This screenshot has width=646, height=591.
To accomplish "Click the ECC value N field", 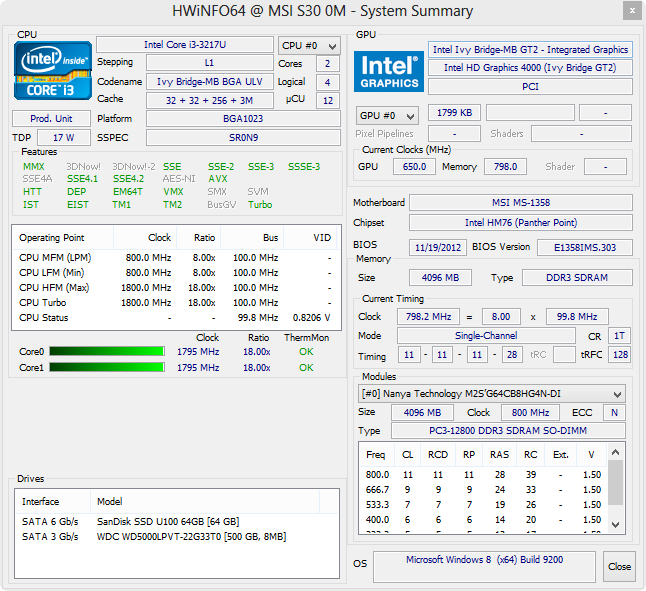I will click(614, 412).
